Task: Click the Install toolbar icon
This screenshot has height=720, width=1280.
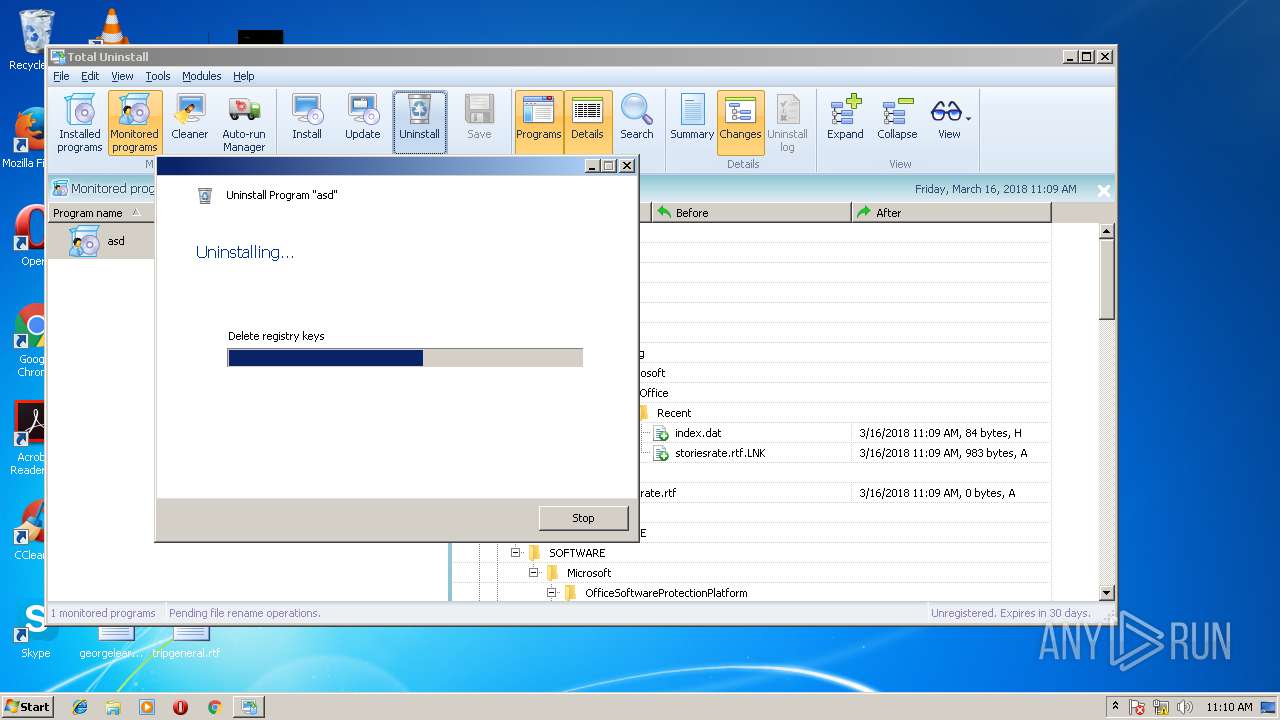Action: [x=307, y=118]
